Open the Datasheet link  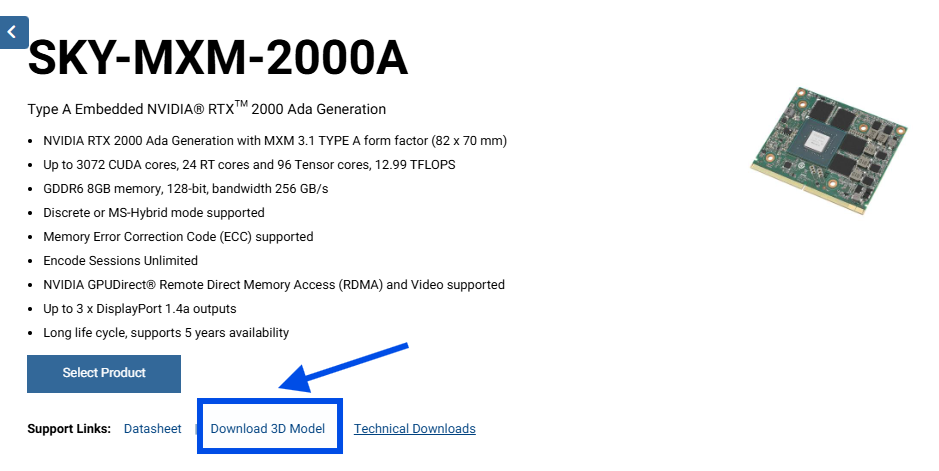pos(152,429)
